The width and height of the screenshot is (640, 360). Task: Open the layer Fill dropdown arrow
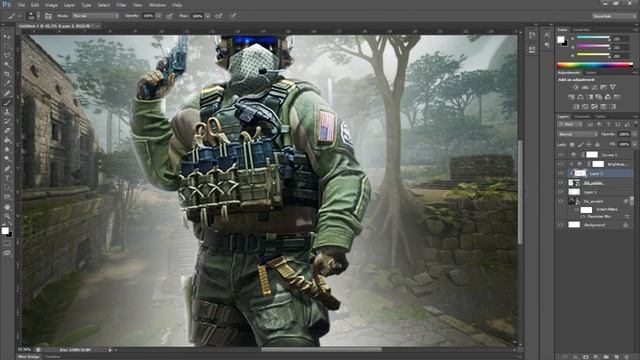pyautogui.click(x=634, y=144)
